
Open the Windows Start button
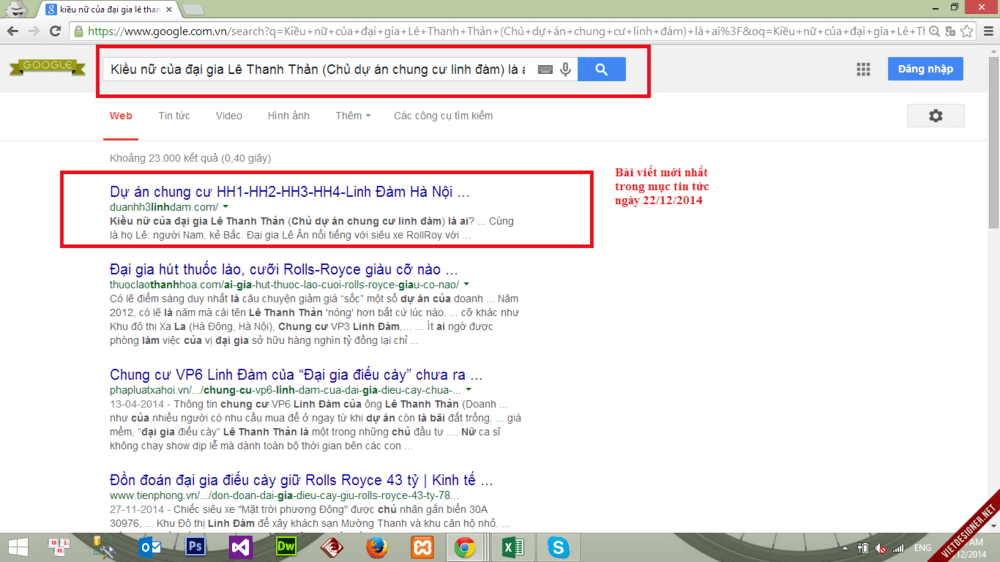(x=18, y=547)
